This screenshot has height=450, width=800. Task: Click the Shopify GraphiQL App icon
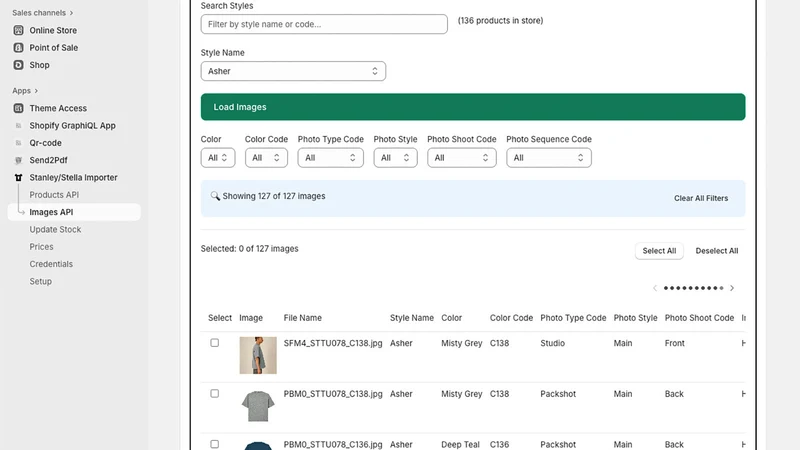pyautogui.click(x=18, y=126)
